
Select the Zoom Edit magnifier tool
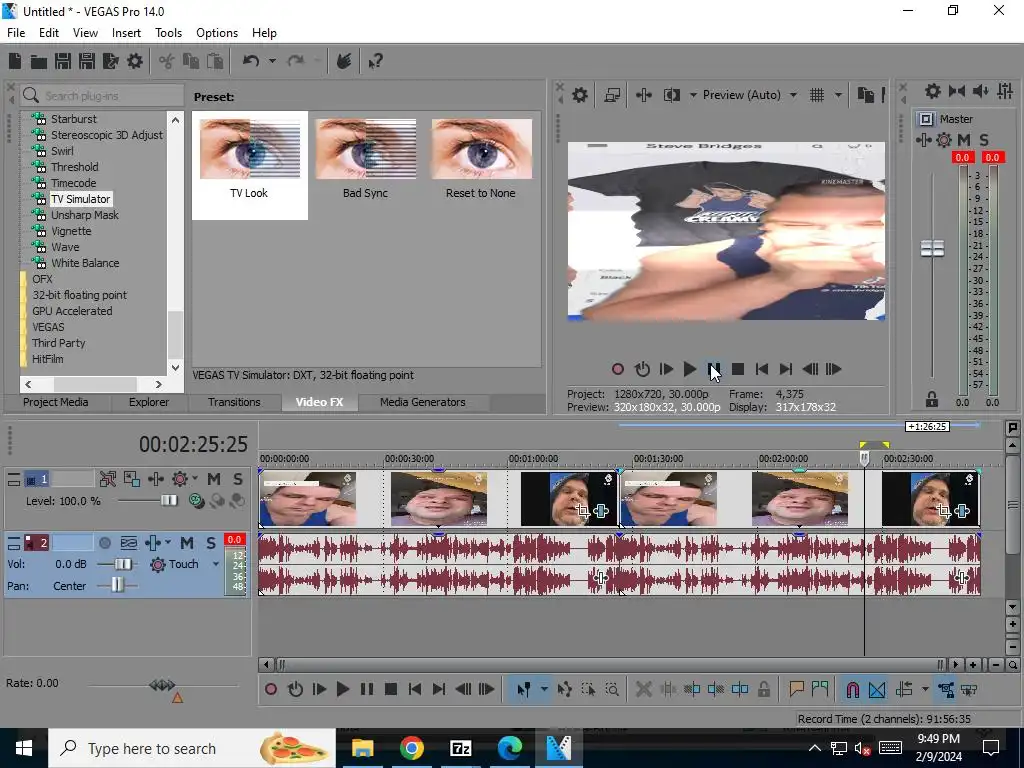[612, 689]
